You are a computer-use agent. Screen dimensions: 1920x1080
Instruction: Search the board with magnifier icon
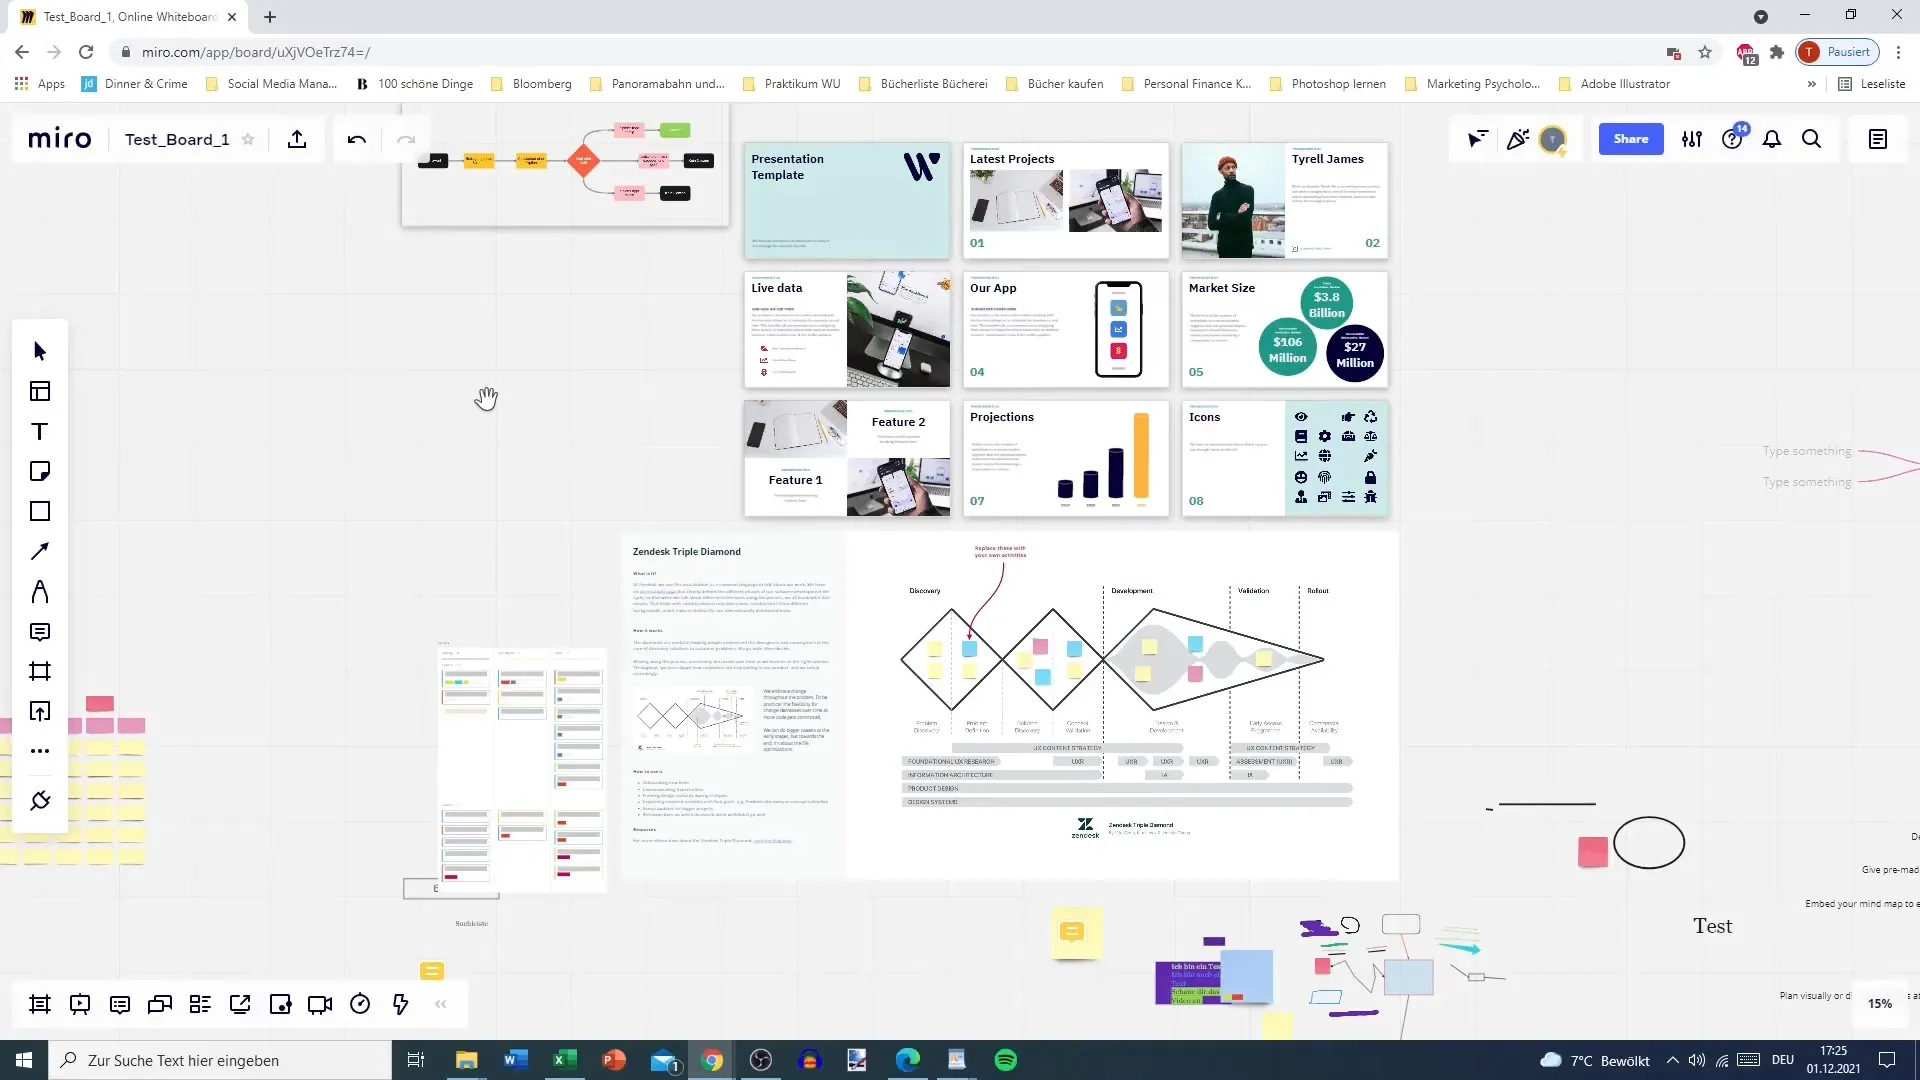pyautogui.click(x=1812, y=139)
